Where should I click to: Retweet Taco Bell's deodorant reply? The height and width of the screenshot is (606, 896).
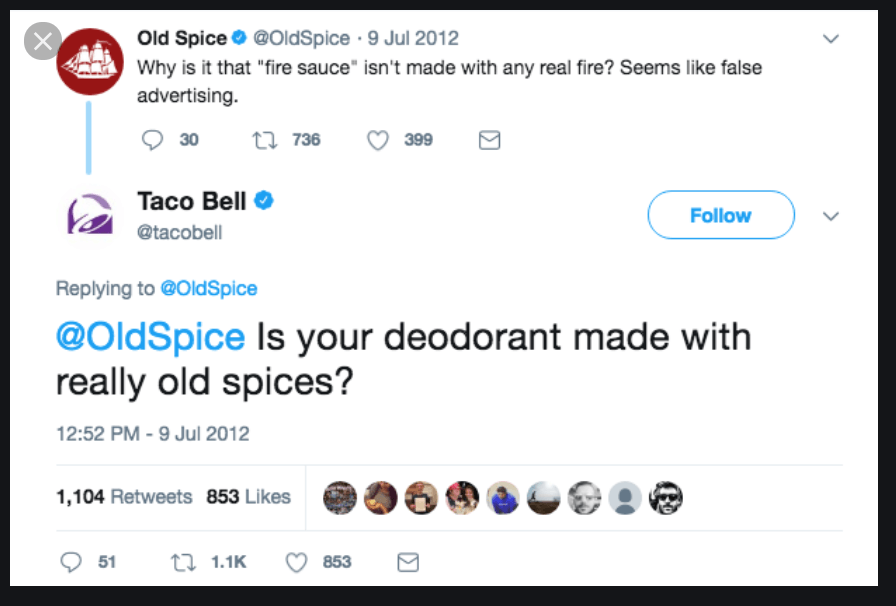click(x=183, y=562)
